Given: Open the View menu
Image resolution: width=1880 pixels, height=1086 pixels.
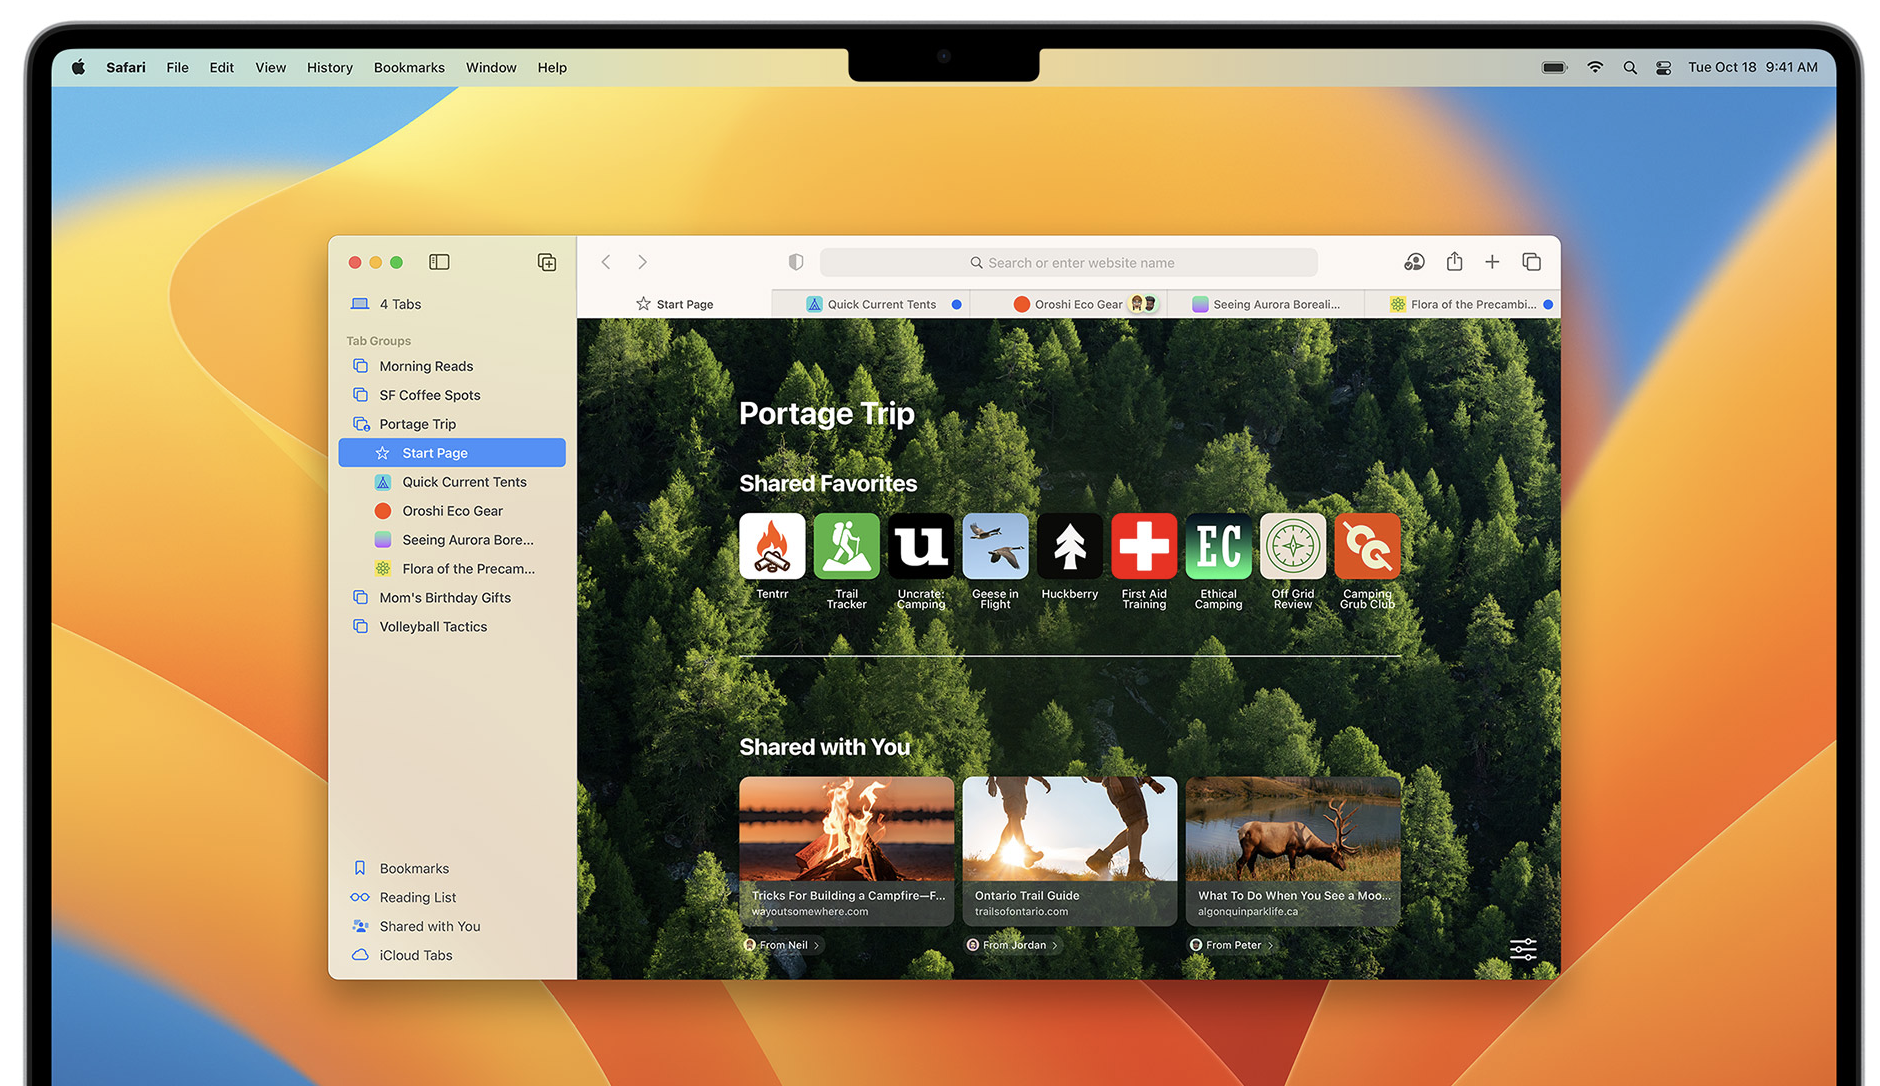Looking at the screenshot, I should (x=270, y=68).
